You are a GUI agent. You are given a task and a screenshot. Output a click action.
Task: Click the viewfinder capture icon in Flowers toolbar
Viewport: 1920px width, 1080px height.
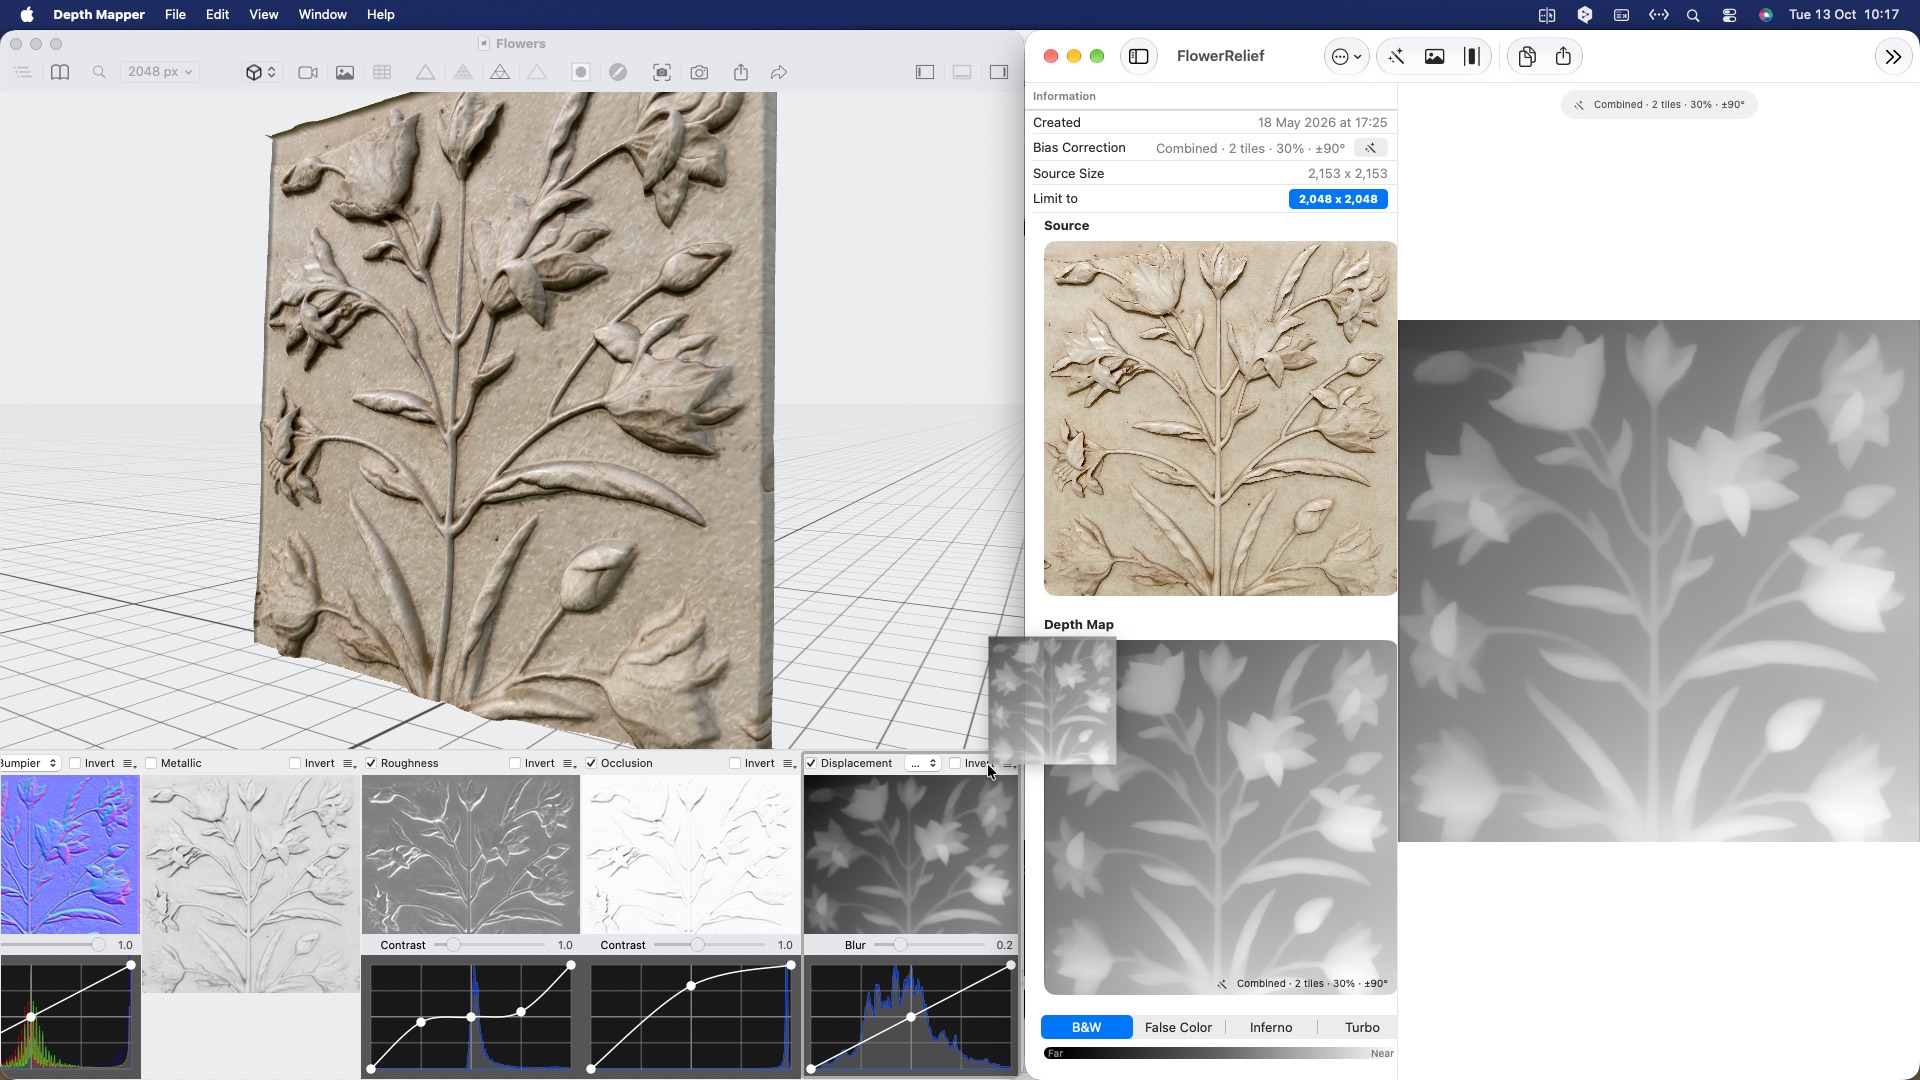coord(662,72)
